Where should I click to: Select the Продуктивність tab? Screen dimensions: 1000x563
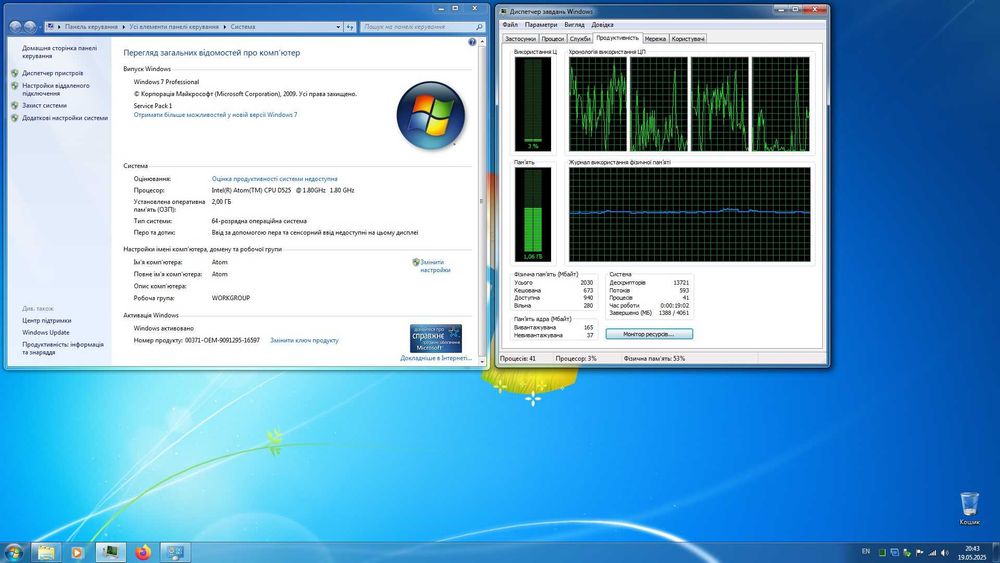point(617,38)
